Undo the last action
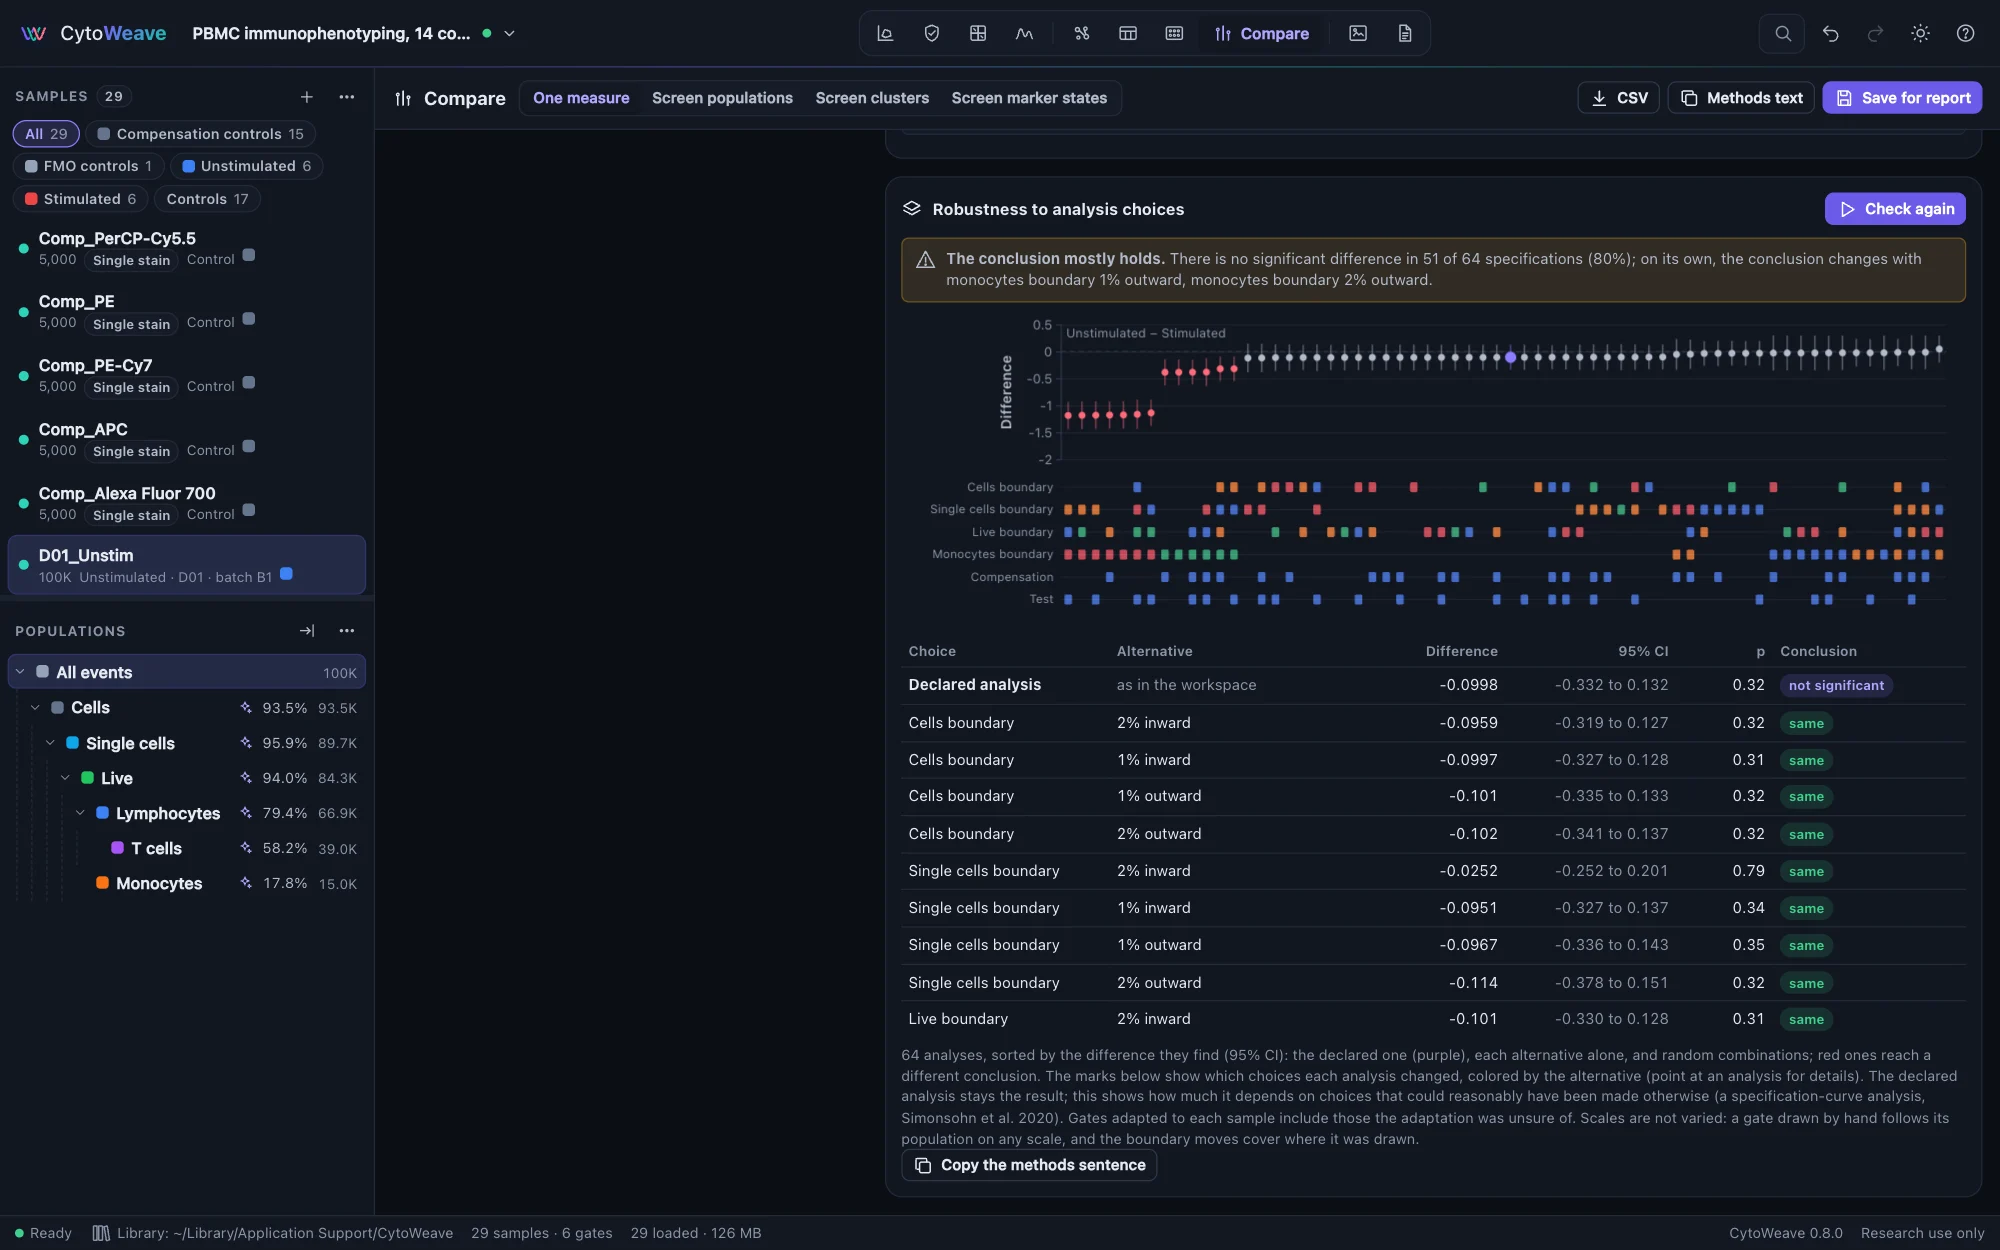This screenshot has width=2000, height=1250. [1830, 33]
